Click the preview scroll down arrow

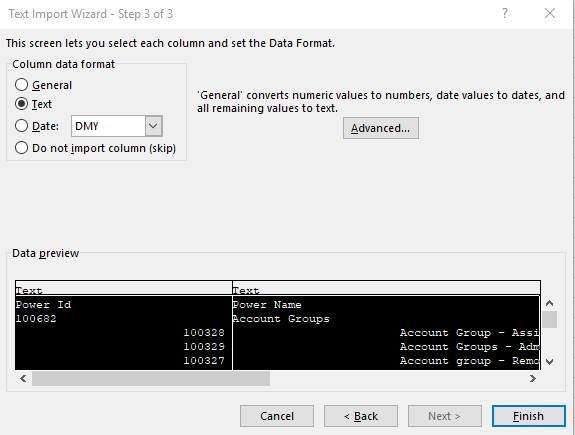coord(549,362)
